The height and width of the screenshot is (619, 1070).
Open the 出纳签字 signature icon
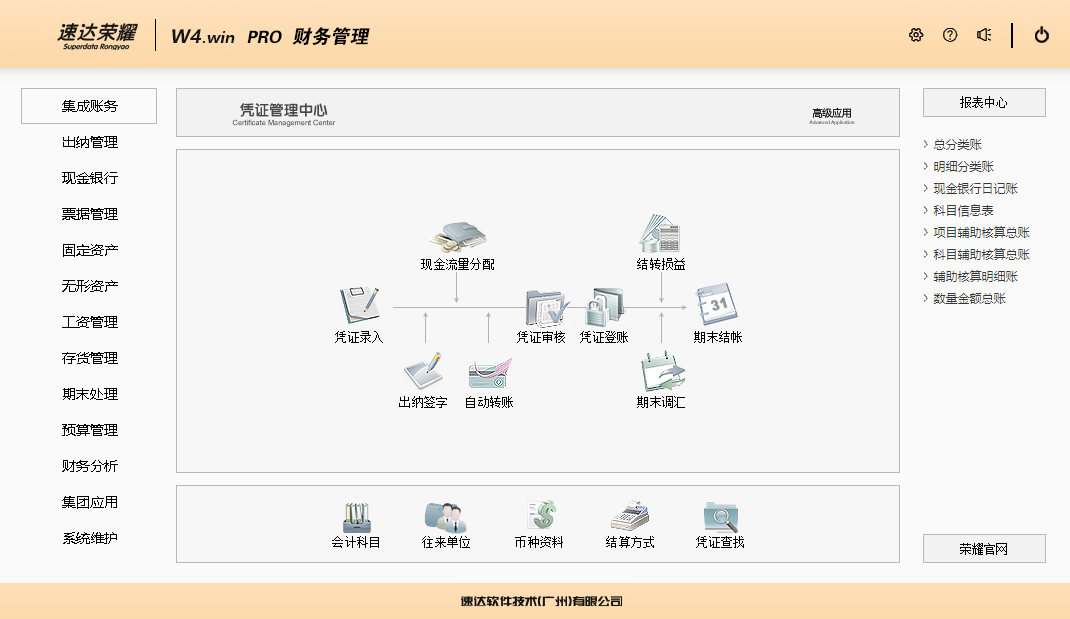click(423, 373)
